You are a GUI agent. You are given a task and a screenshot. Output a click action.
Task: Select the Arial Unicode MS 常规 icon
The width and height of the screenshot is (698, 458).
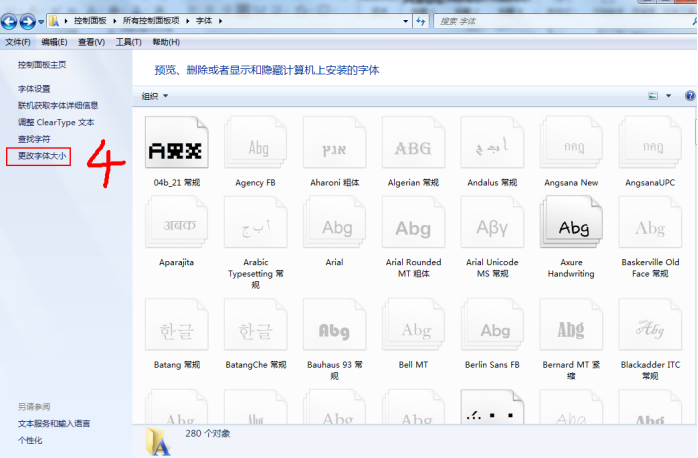[492, 222]
